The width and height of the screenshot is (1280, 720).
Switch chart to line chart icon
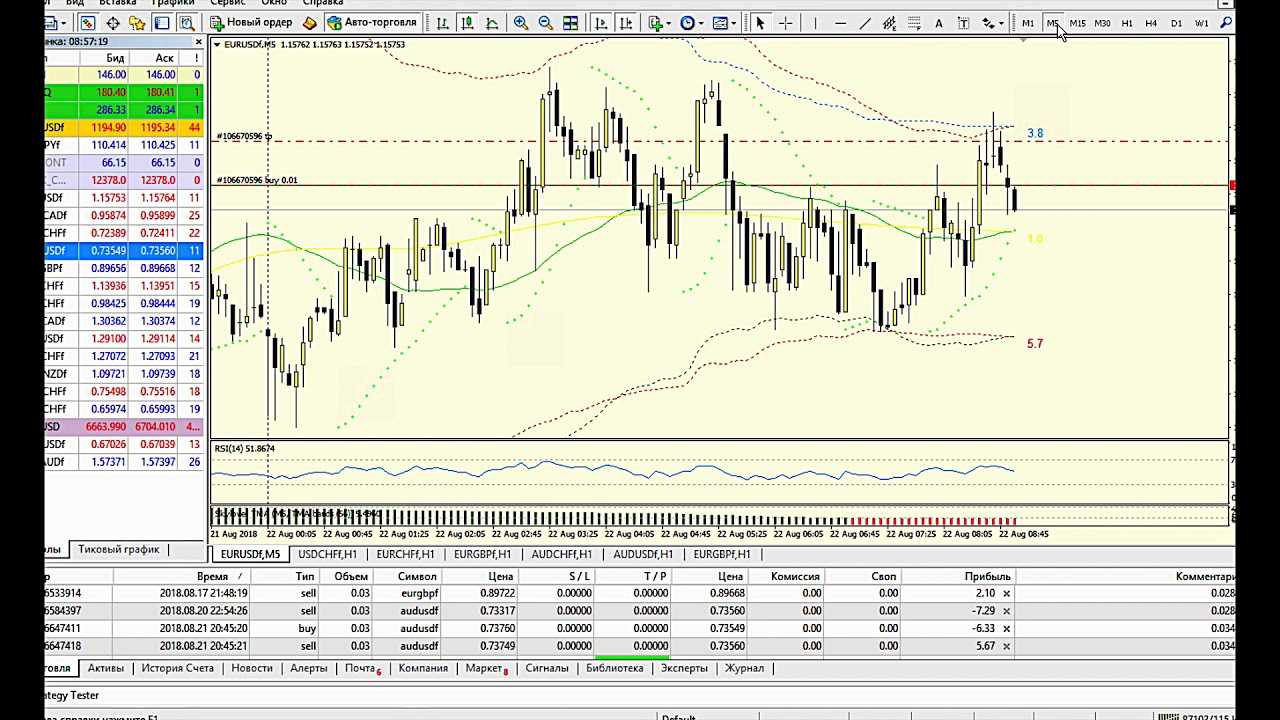point(491,23)
